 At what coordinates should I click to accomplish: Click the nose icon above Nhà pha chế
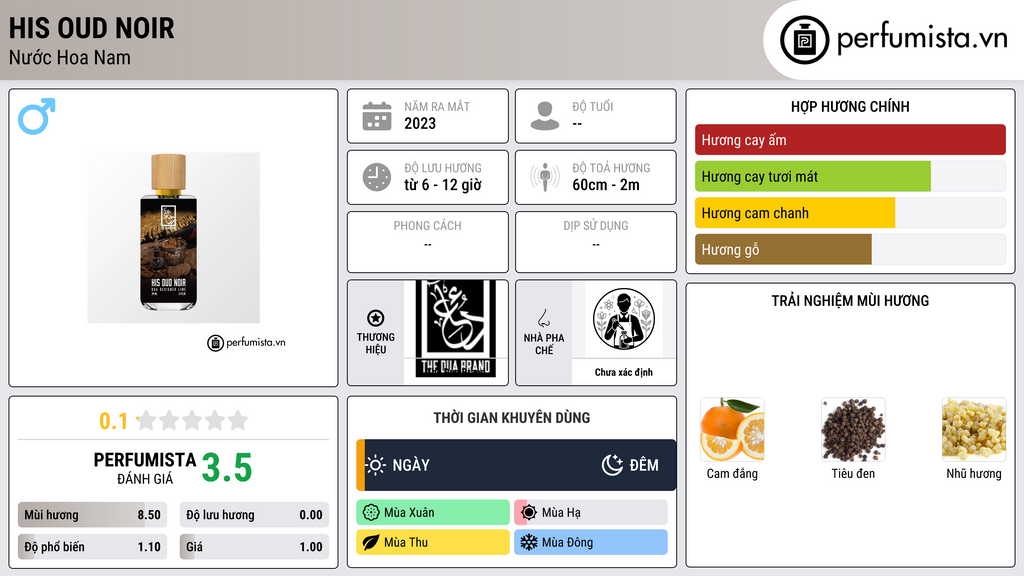[x=543, y=318]
